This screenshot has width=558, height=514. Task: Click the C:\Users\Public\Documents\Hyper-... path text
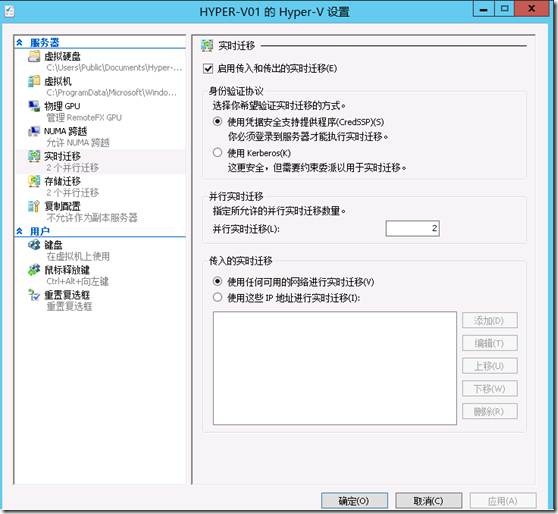point(114,67)
